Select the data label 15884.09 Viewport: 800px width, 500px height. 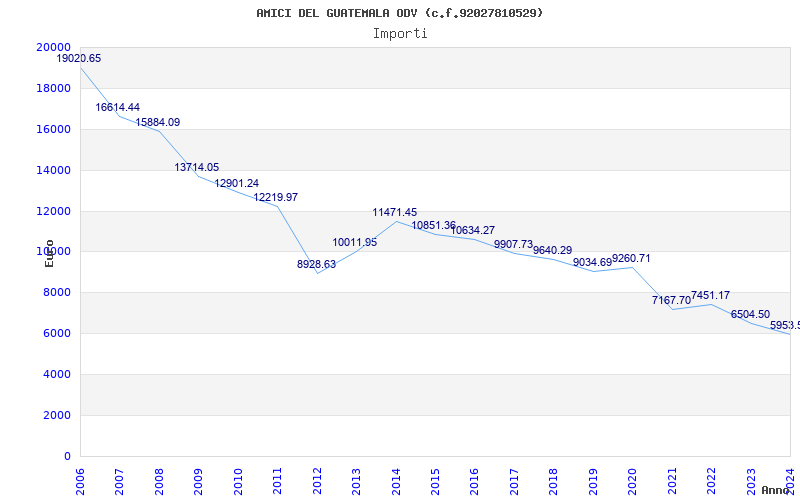(158, 122)
